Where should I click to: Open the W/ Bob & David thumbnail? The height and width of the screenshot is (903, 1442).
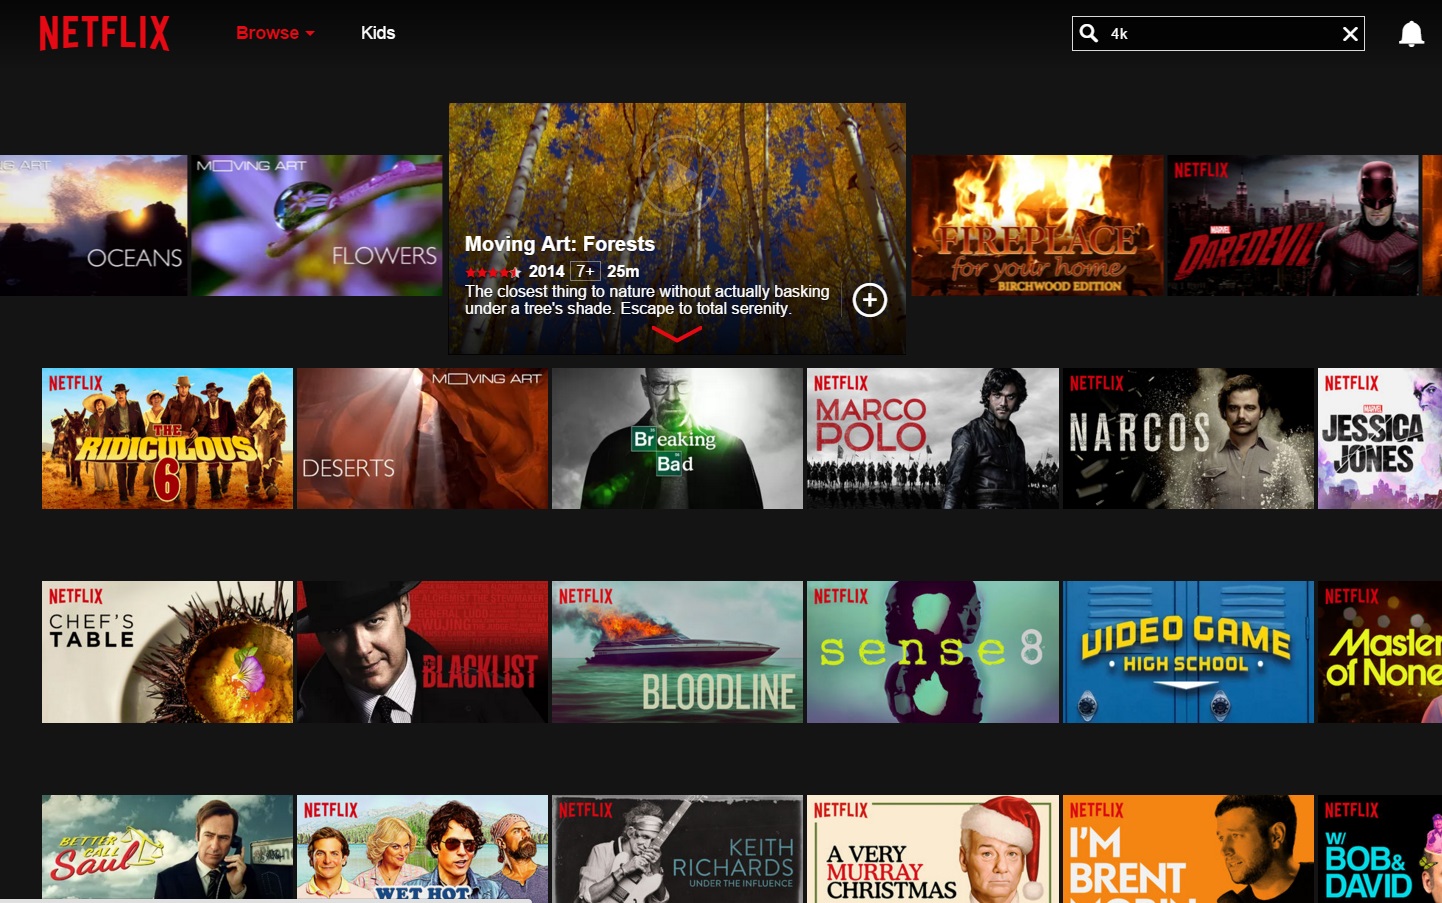coord(1380,849)
